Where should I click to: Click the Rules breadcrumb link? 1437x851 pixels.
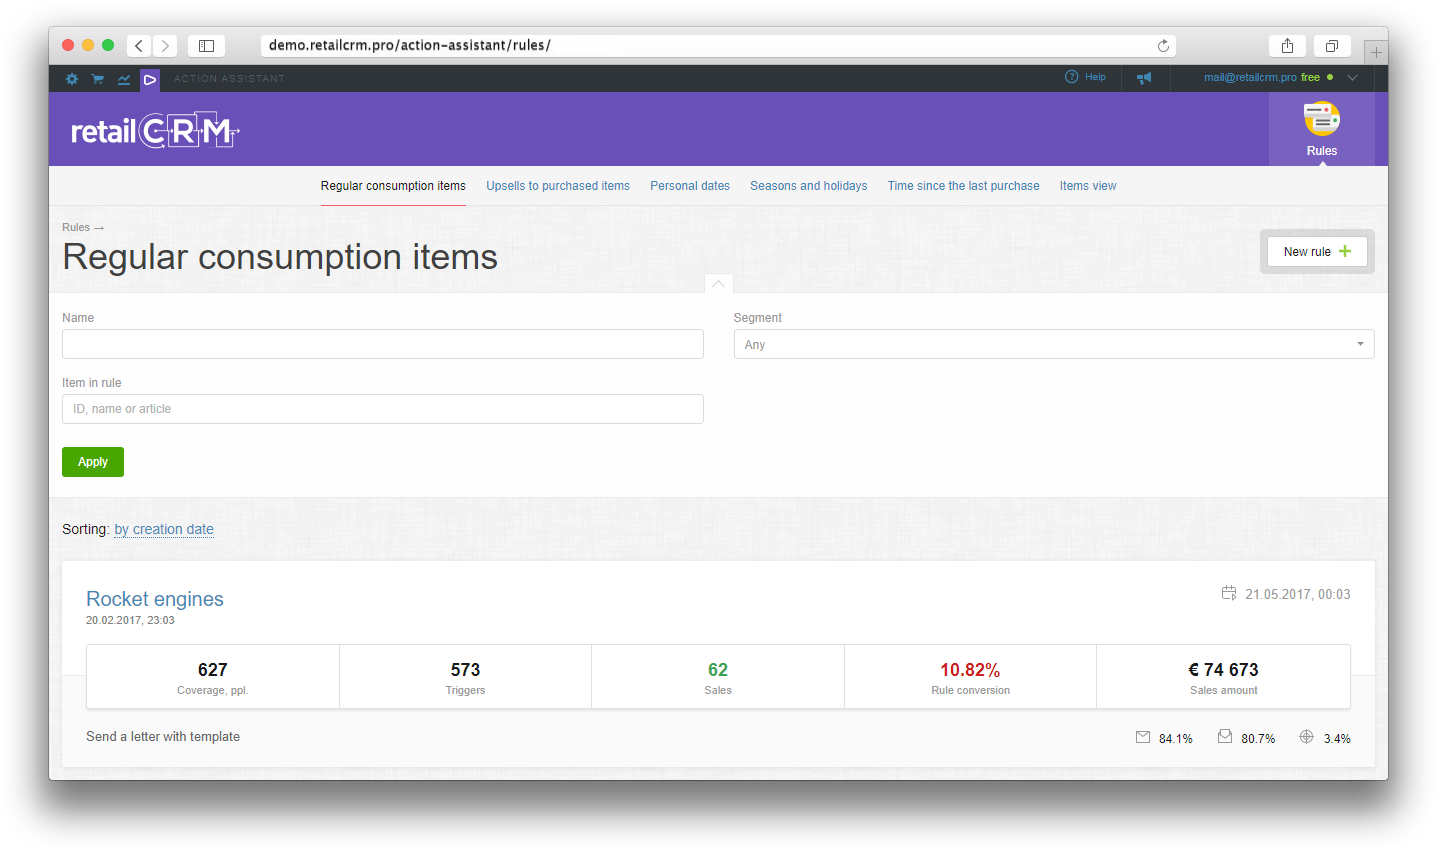click(x=76, y=227)
